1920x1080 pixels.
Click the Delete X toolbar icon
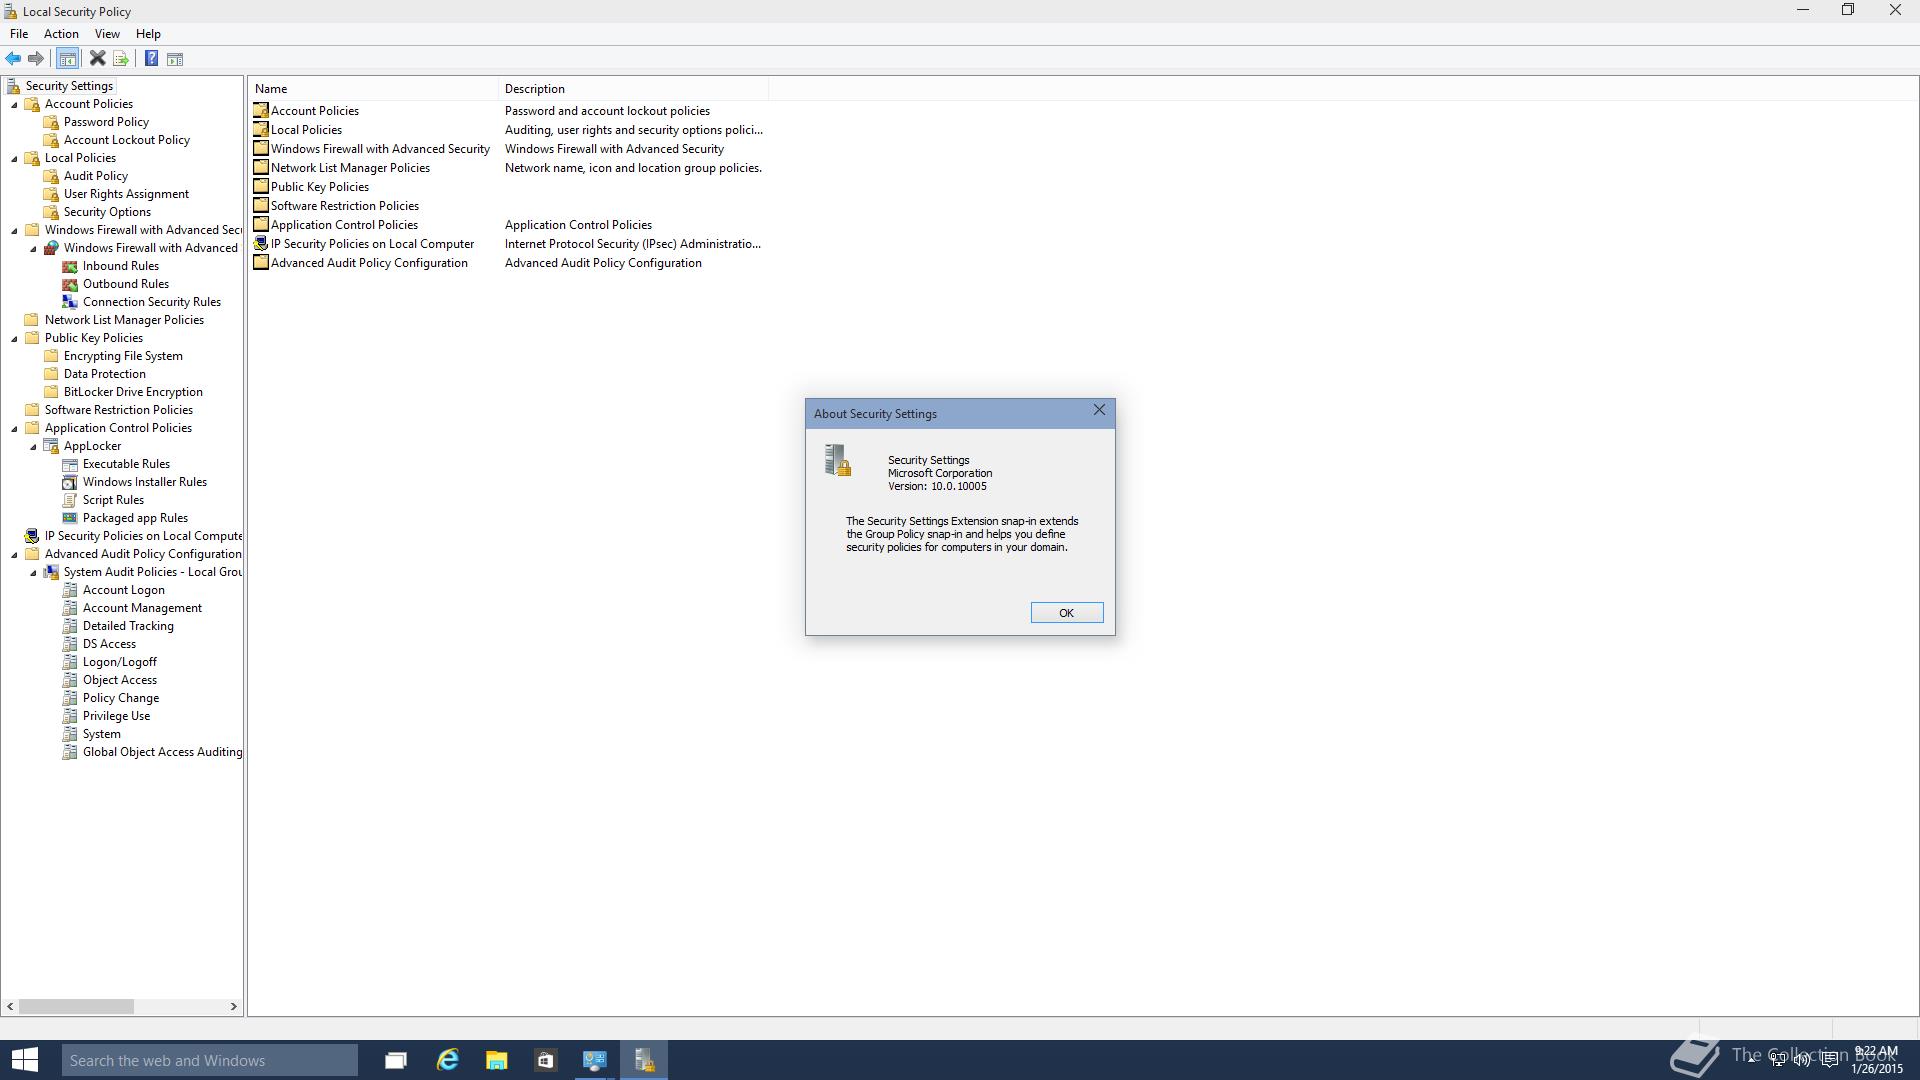click(98, 59)
